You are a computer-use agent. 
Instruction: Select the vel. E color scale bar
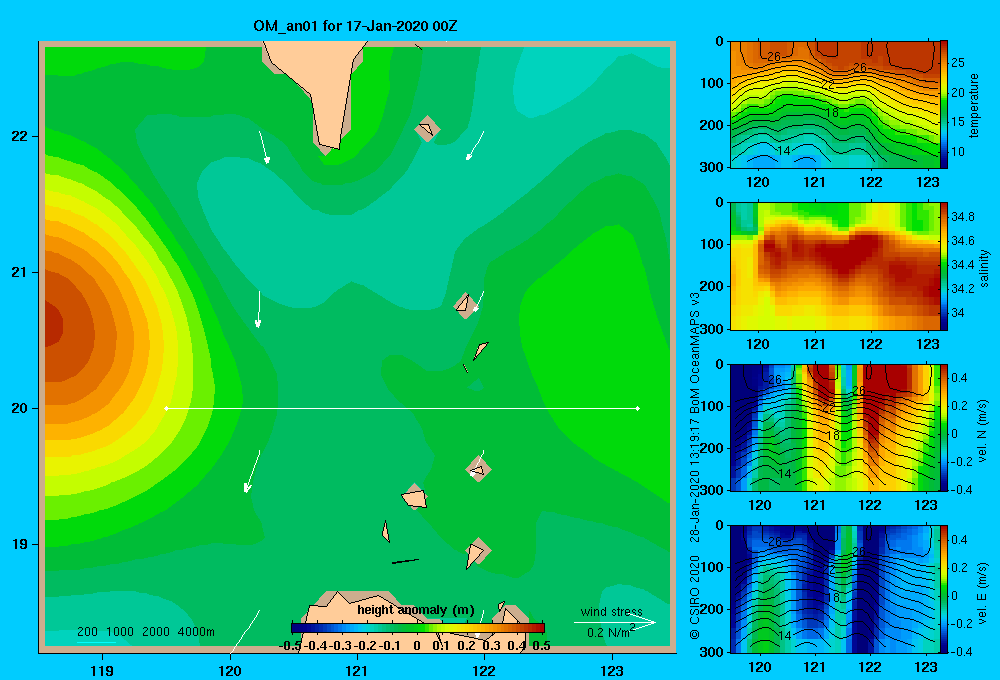pos(944,589)
